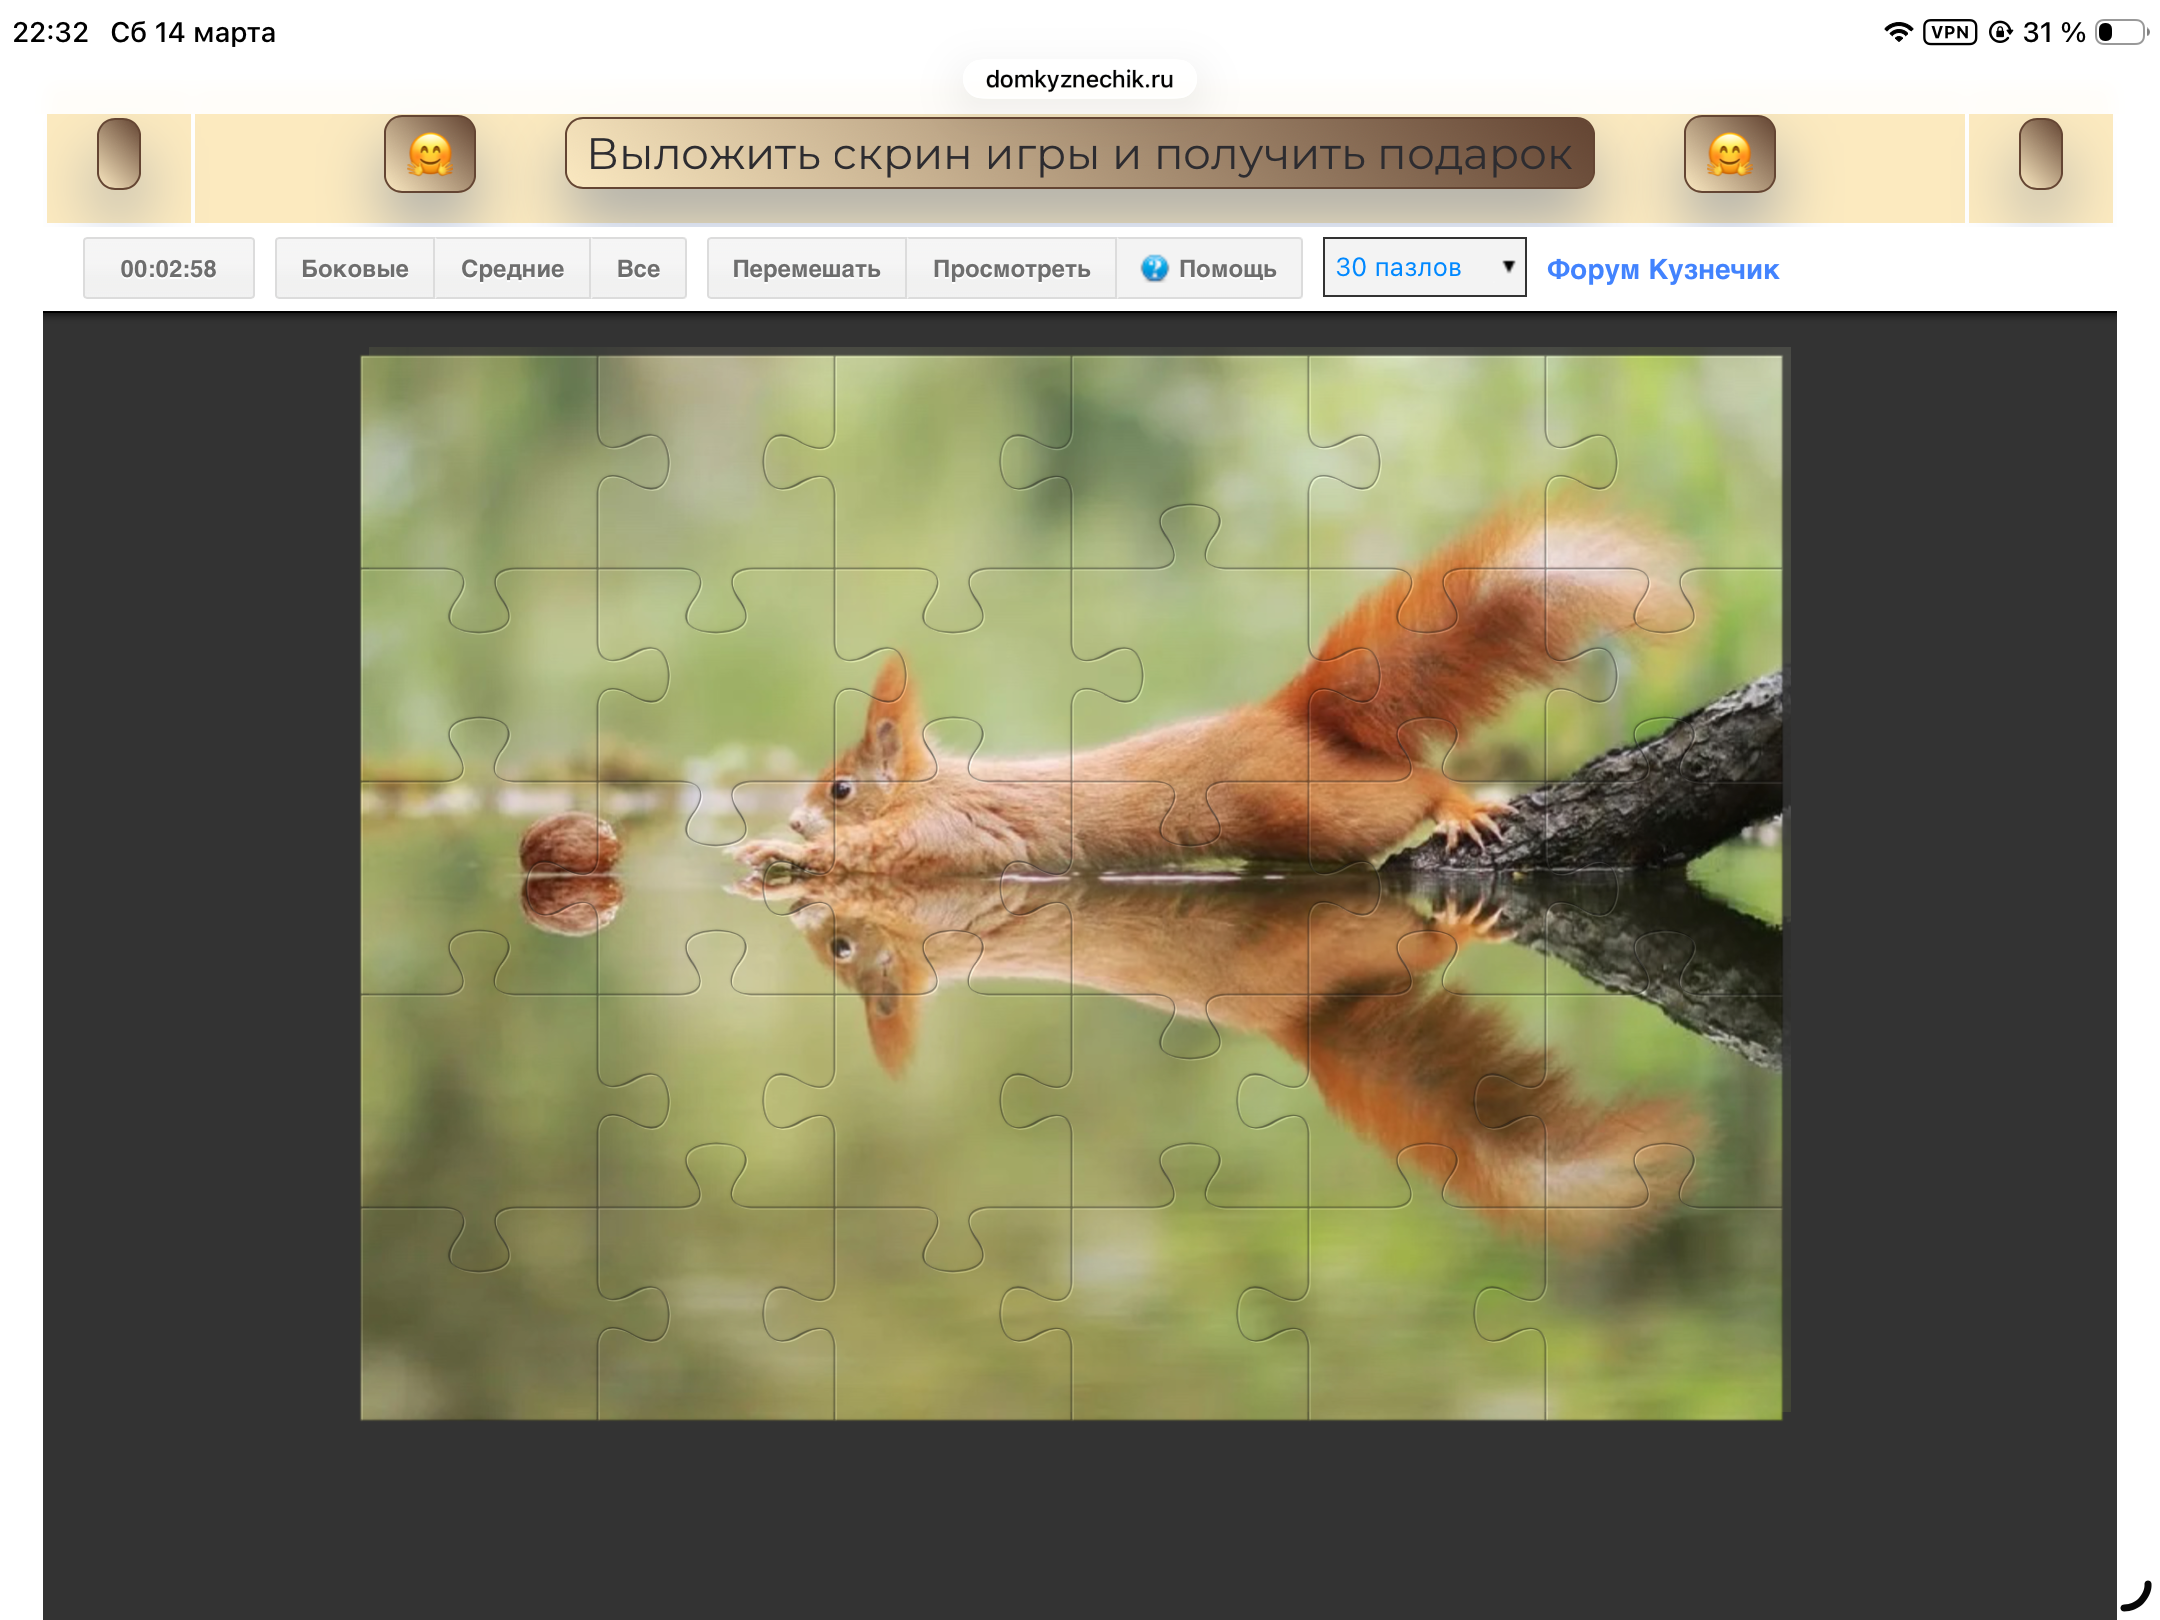The width and height of the screenshot is (2160, 1620).
Task: Tap the VPN status indicator
Action: pyautogui.click(x=1949, y=32)
